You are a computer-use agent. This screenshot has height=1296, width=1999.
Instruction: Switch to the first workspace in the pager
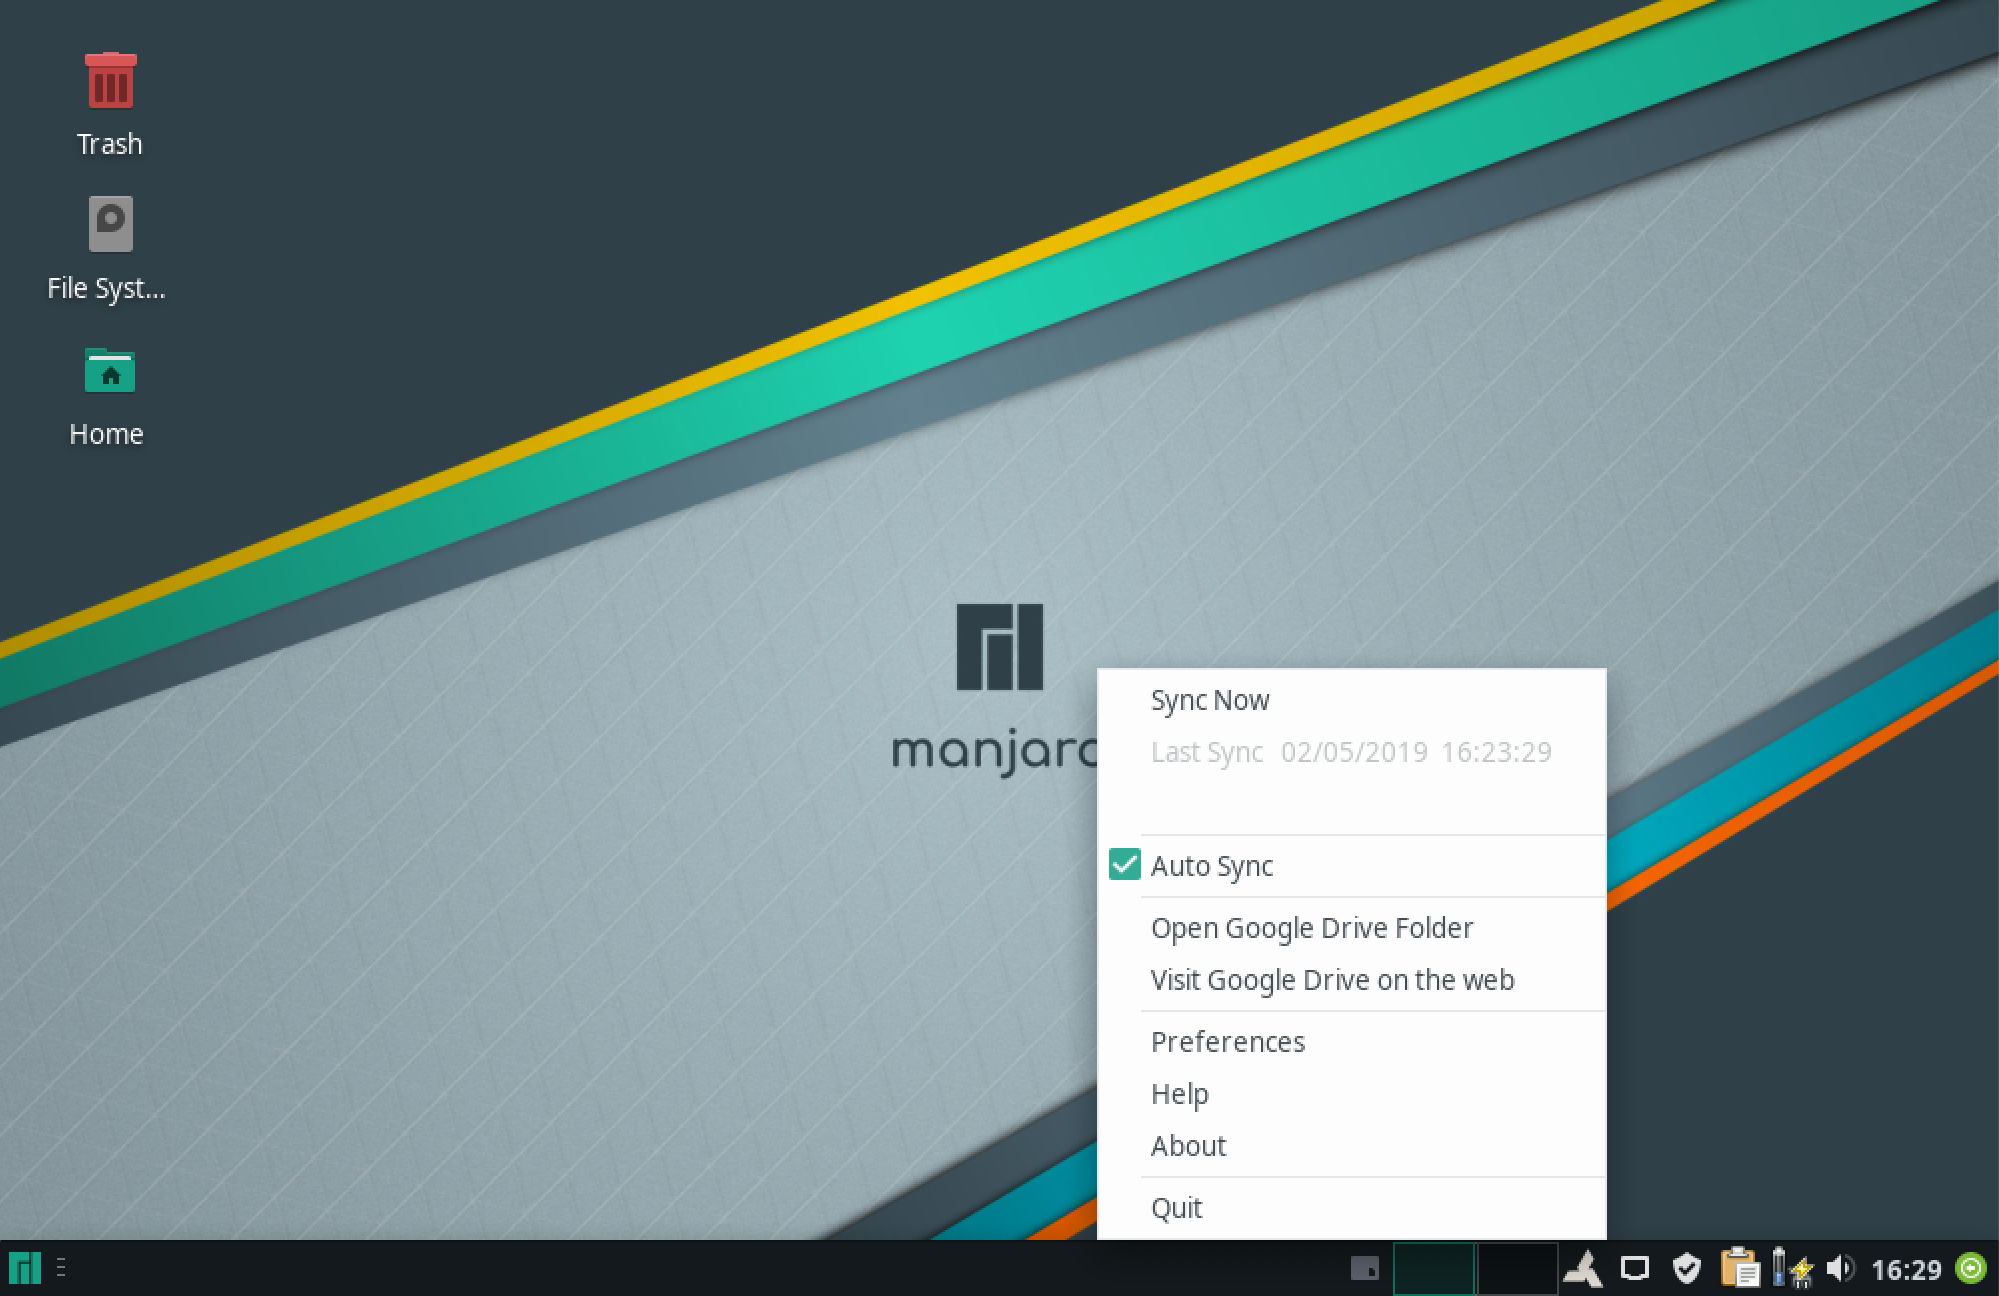(x=1434, y=1268)
